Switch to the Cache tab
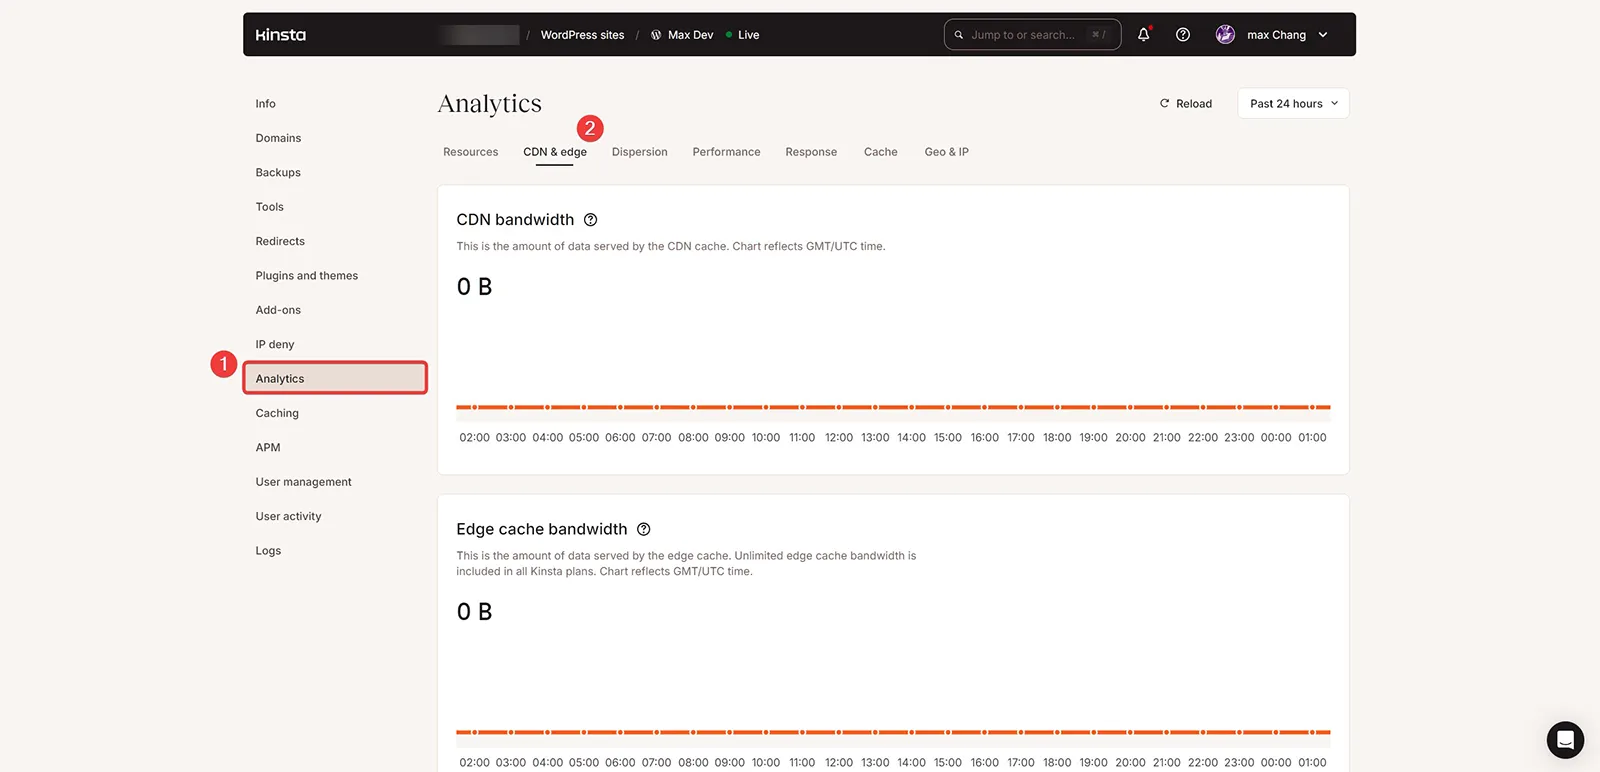 [x=881, y=152]
